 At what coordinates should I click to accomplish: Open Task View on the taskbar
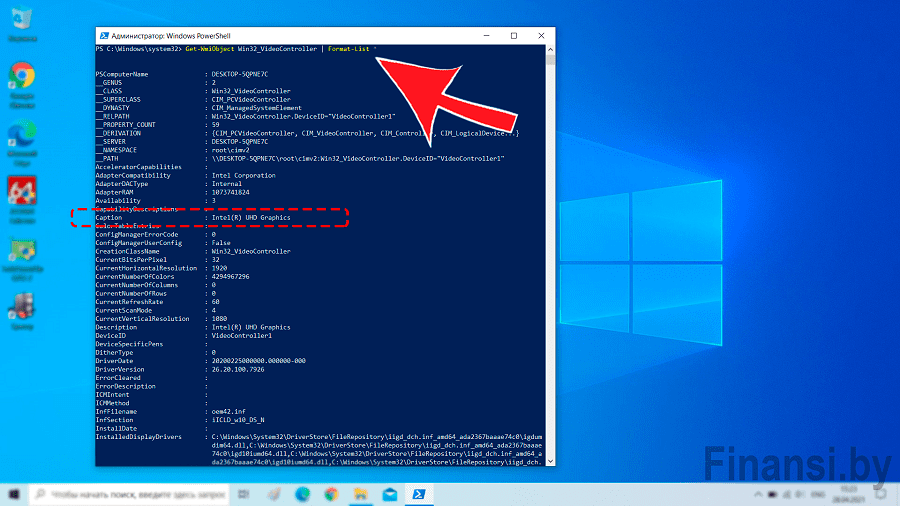coord(243,494)
